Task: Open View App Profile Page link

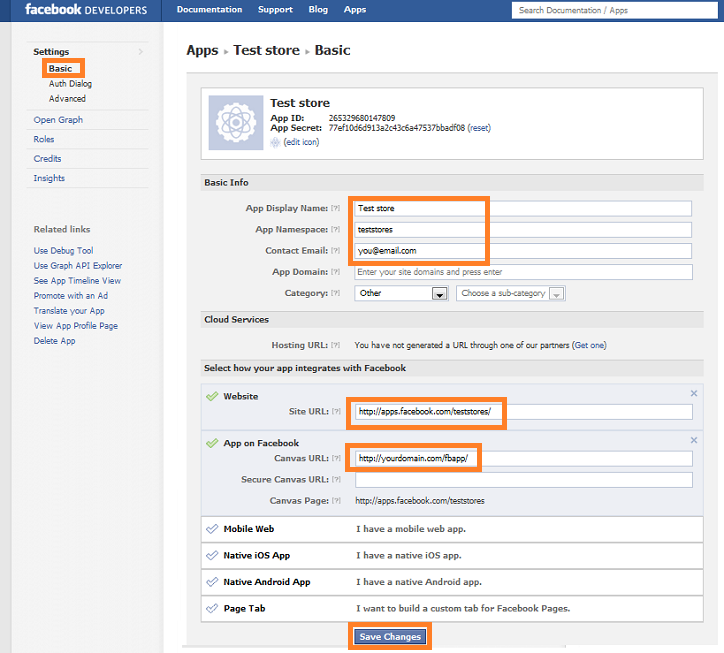Action: (x=76, y=326)
